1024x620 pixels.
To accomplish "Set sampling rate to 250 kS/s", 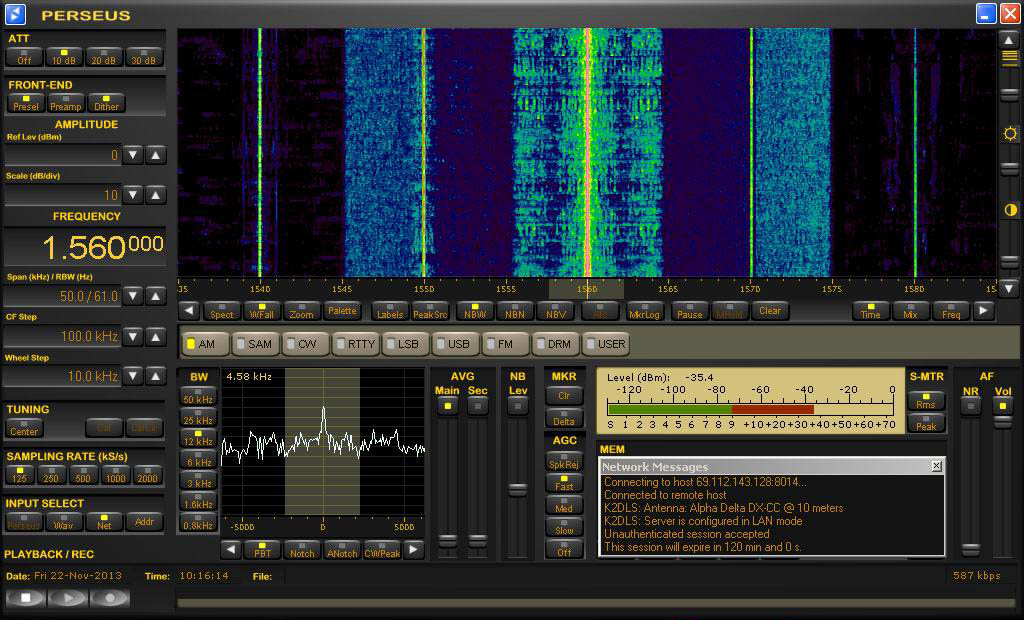I will tap(51, 475).
